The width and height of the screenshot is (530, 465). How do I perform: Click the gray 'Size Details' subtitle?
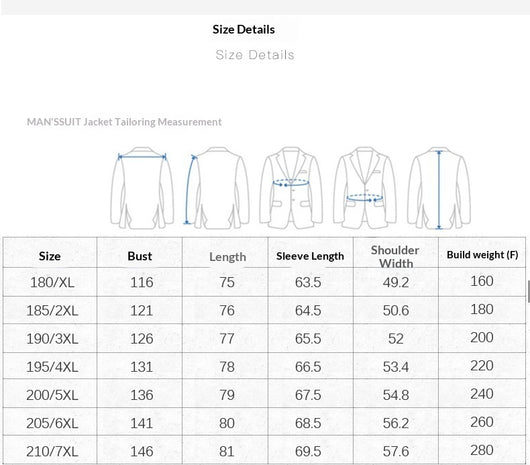point(255,55)
